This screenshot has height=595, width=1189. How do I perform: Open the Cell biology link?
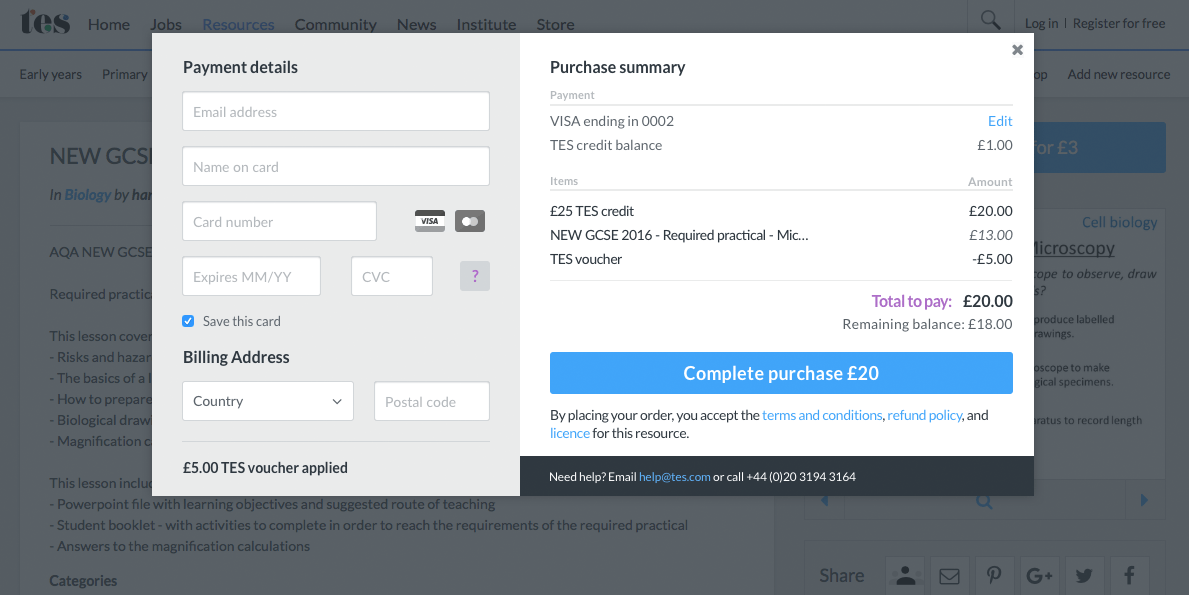coord(1119,222)
